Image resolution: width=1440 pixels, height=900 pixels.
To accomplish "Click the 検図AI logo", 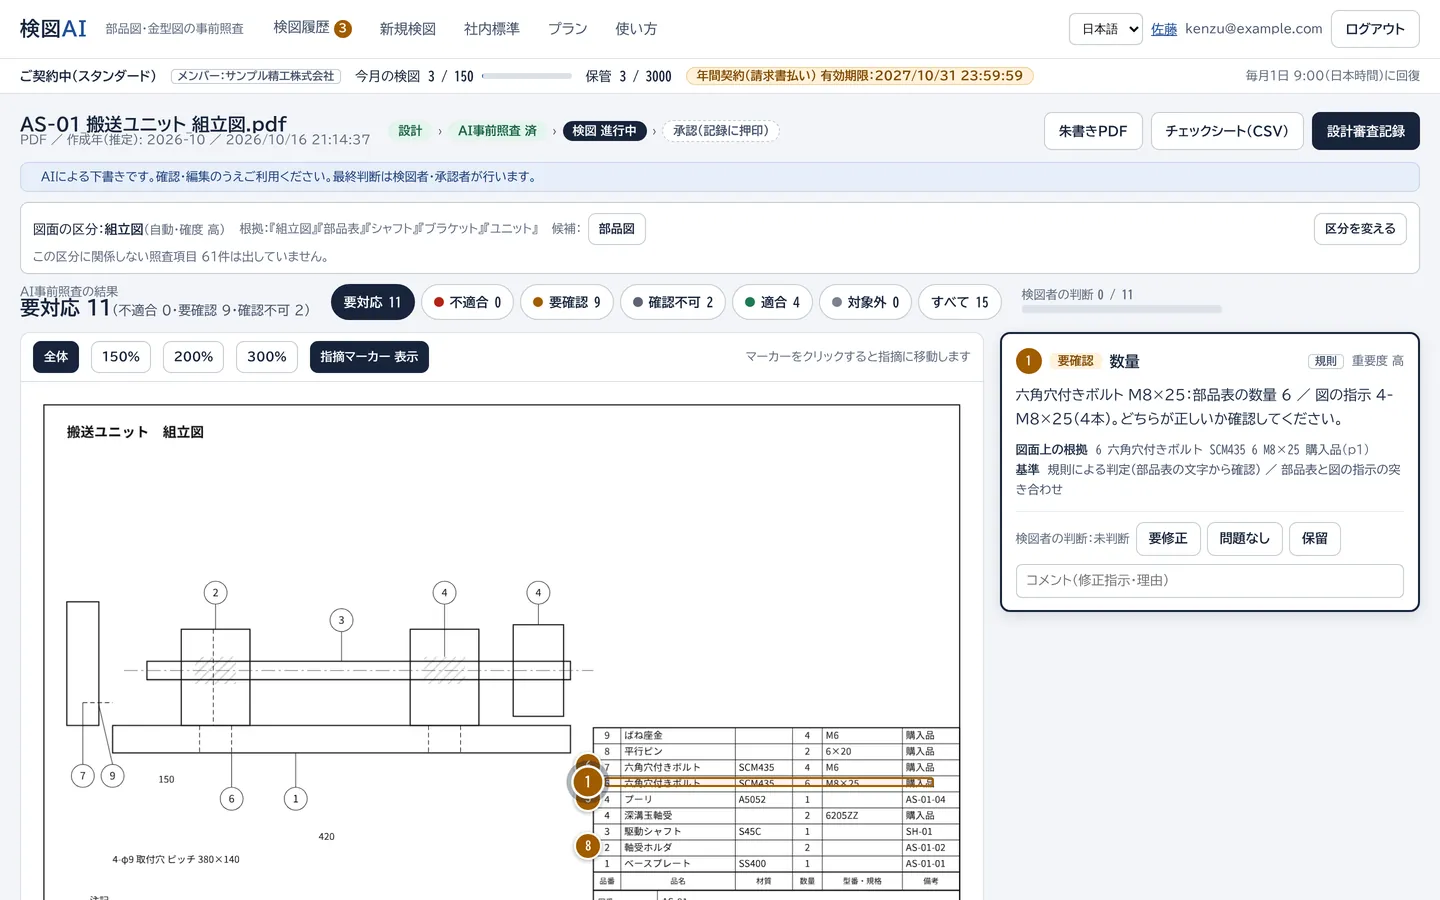I will coord(53,29).
